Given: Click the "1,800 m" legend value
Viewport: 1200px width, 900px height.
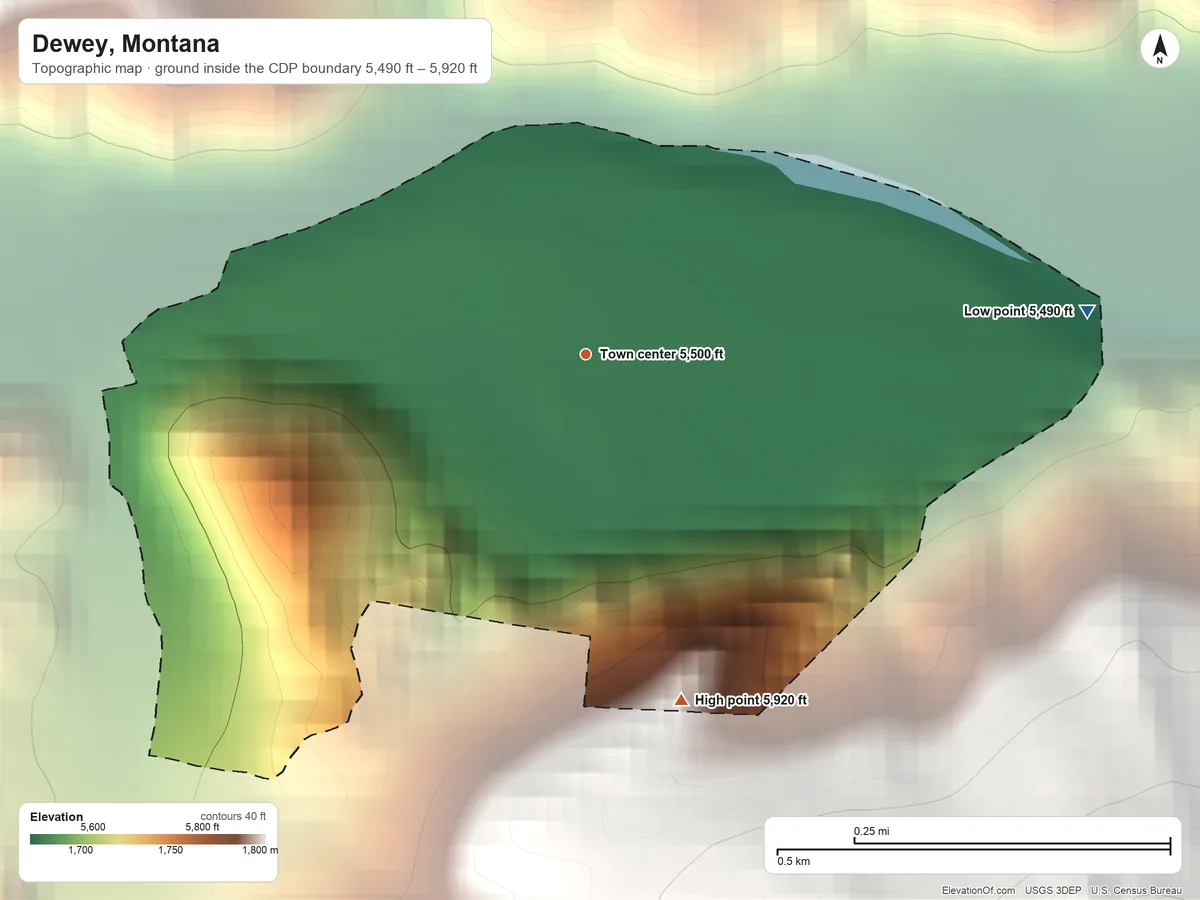Looking at the screenshot, I should click(260, 850).
